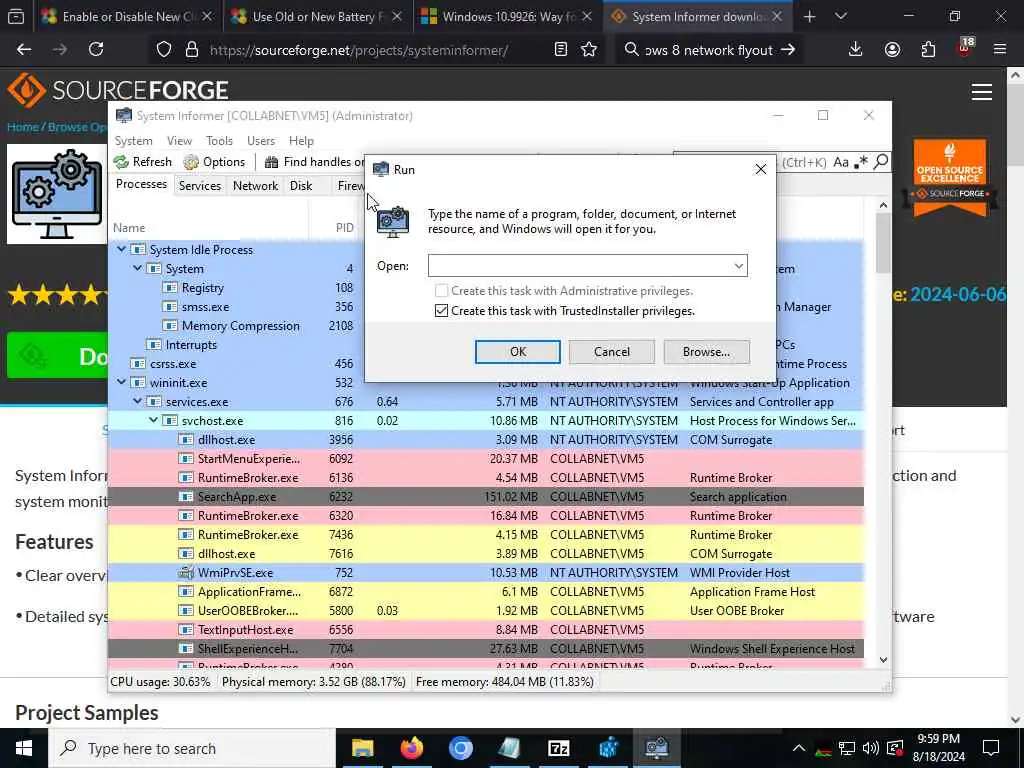
Task: Bookmark this page with star icon
Action: click(x=589, y=49)
